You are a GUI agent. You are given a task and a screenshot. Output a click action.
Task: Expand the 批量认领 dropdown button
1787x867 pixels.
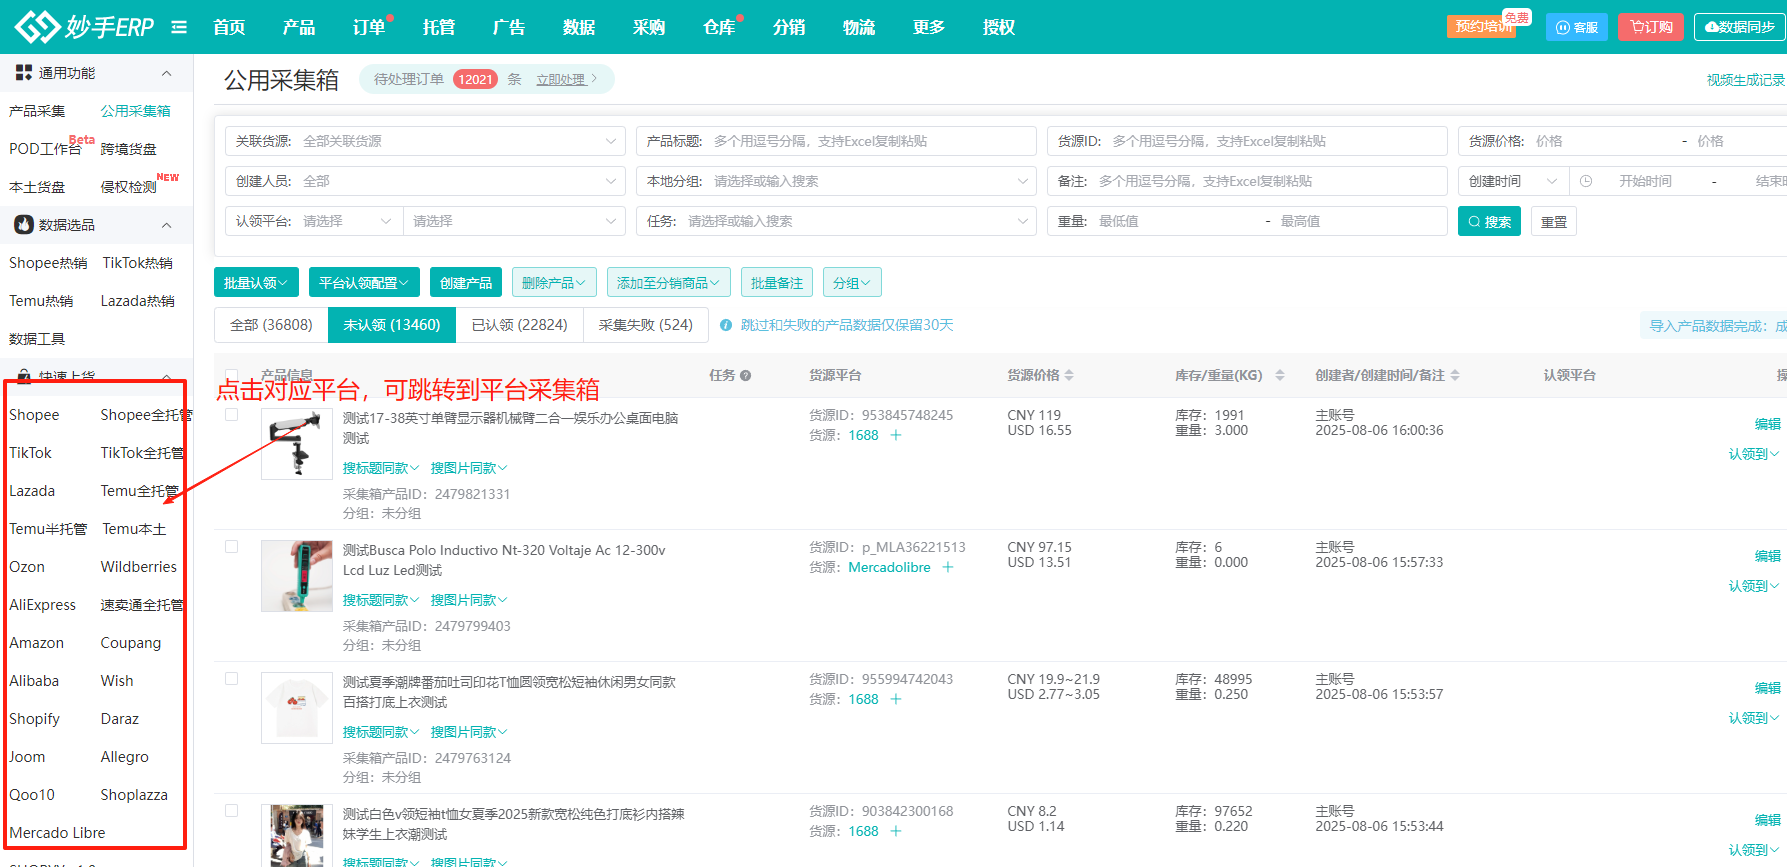[x=256, y=283]
